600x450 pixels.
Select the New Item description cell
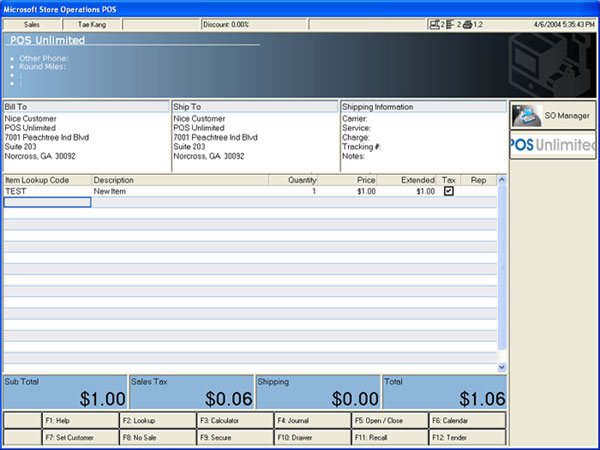click(180, 191)
